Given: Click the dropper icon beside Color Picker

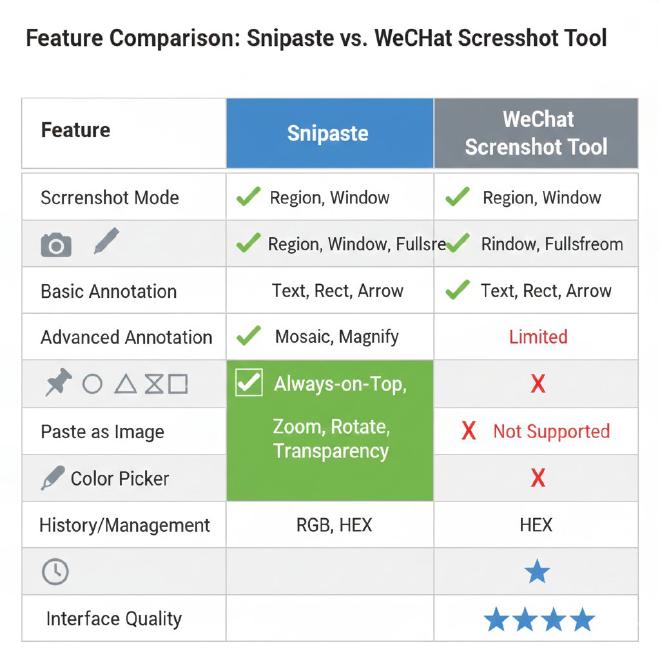Looking at the screenshot, I should (52, 479).
